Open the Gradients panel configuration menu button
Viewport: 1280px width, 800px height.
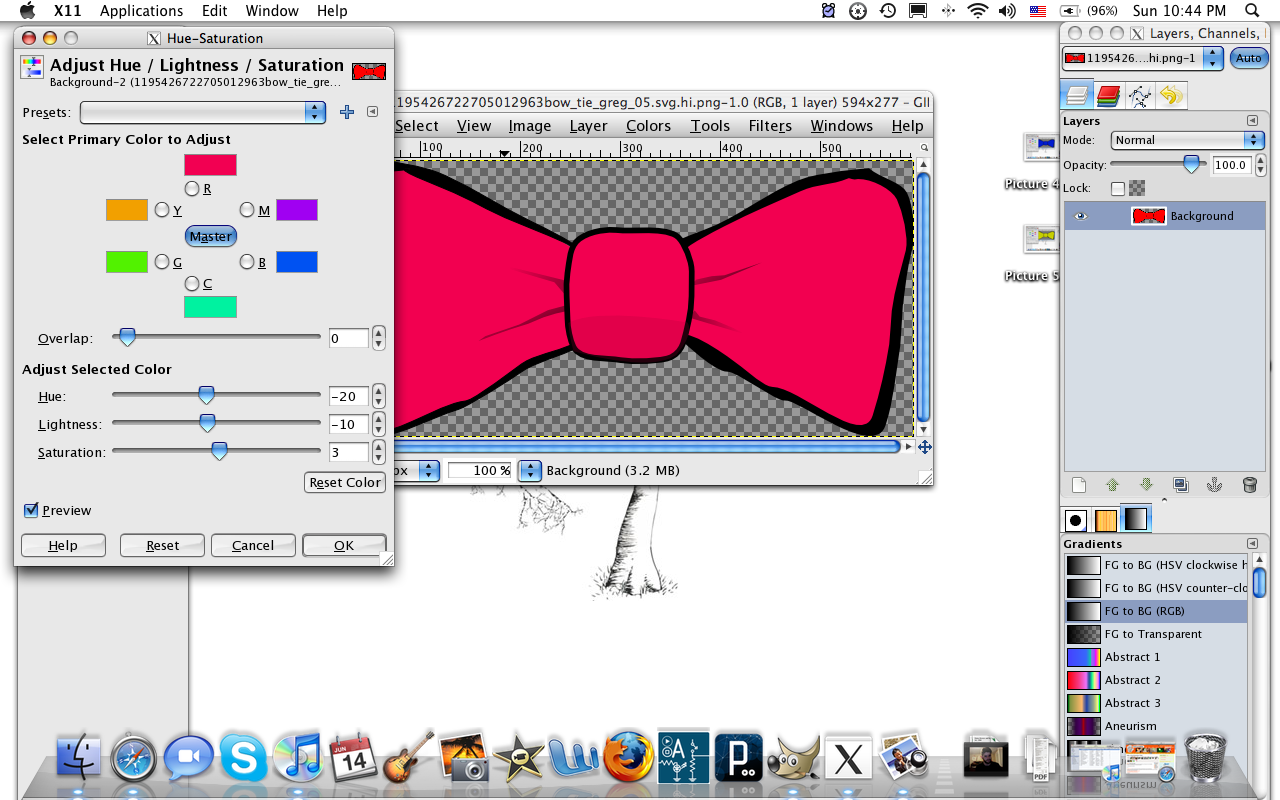[x=1252, y=544]
